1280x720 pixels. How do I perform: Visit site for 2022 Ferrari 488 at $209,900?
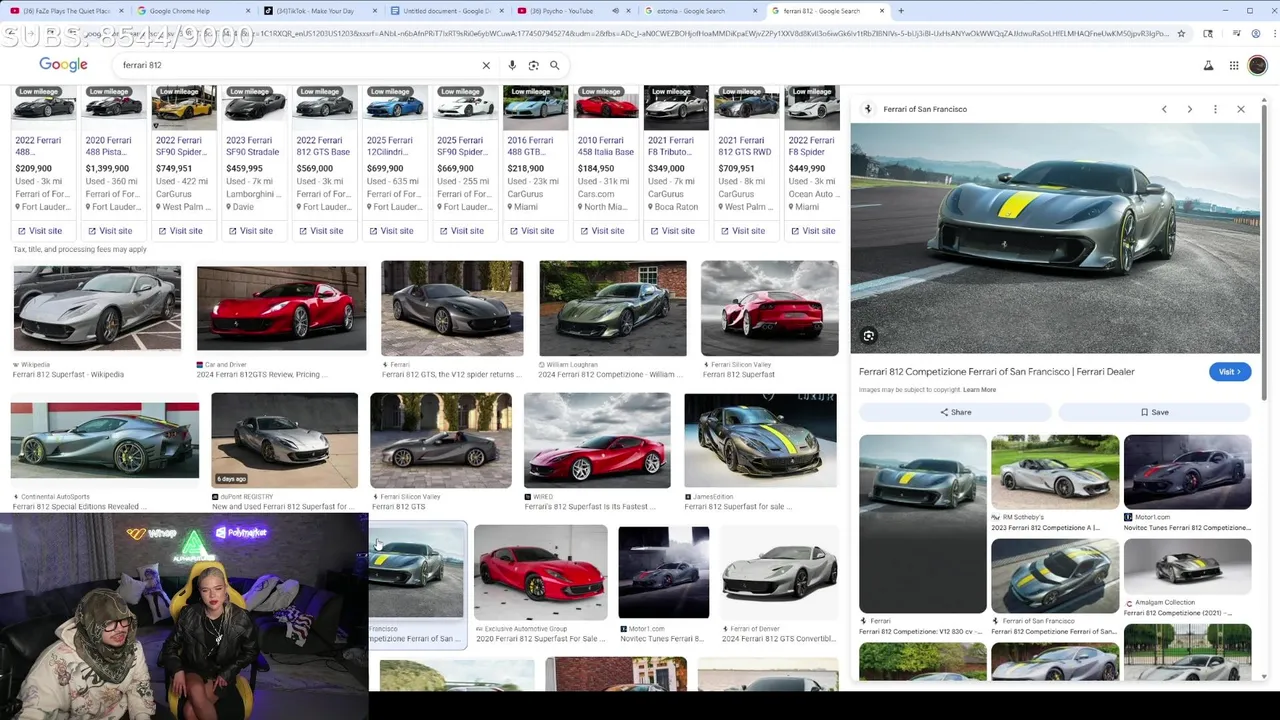coord(39,231)
